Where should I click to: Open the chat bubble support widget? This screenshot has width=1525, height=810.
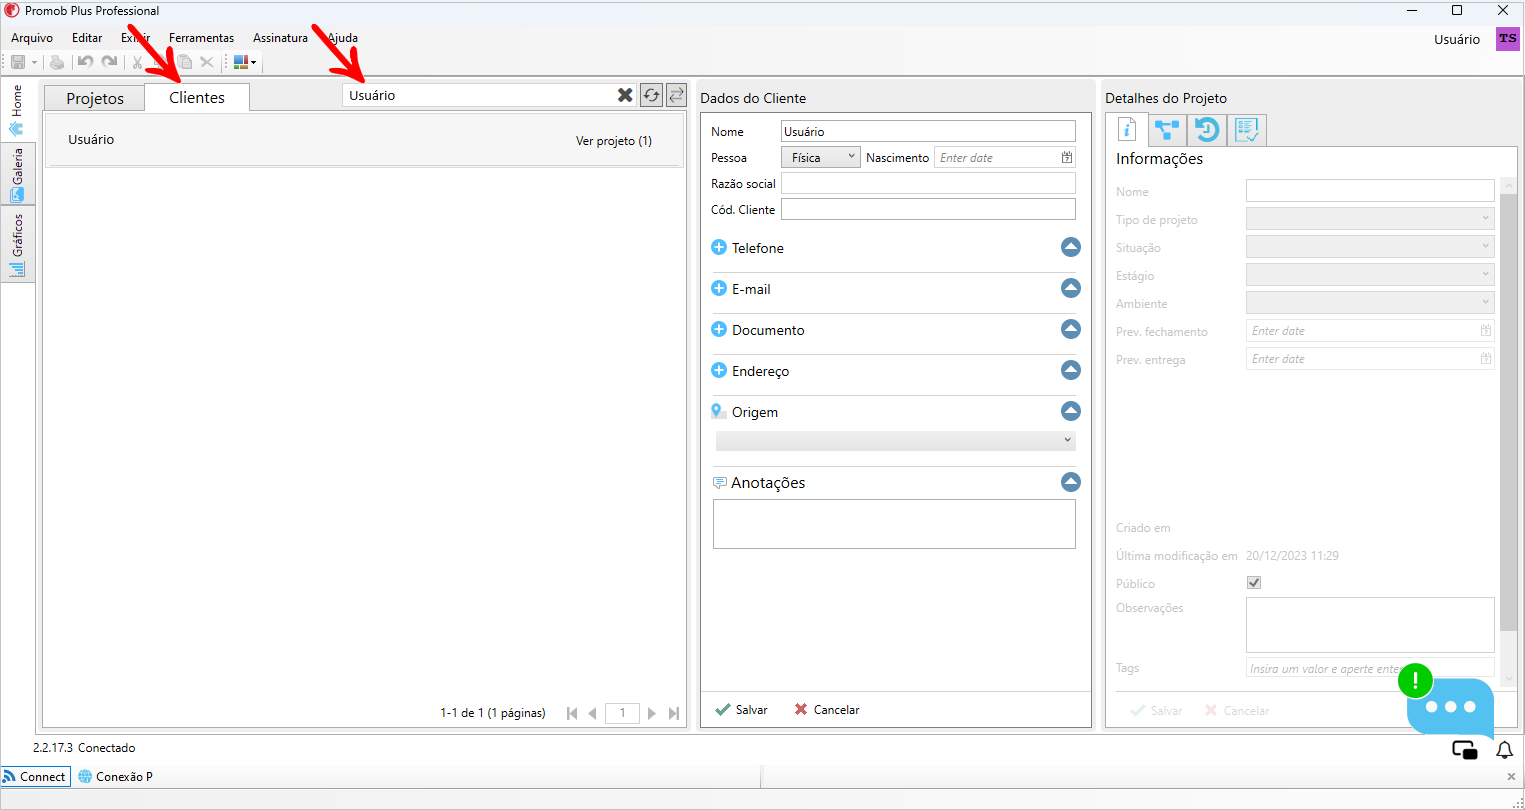click(1450, 707)
